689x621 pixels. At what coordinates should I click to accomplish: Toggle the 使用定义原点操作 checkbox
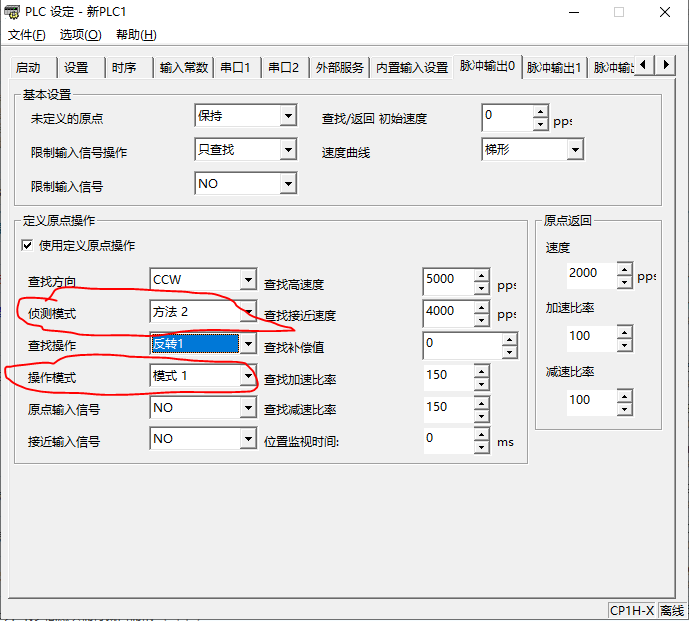click(27, 245)
